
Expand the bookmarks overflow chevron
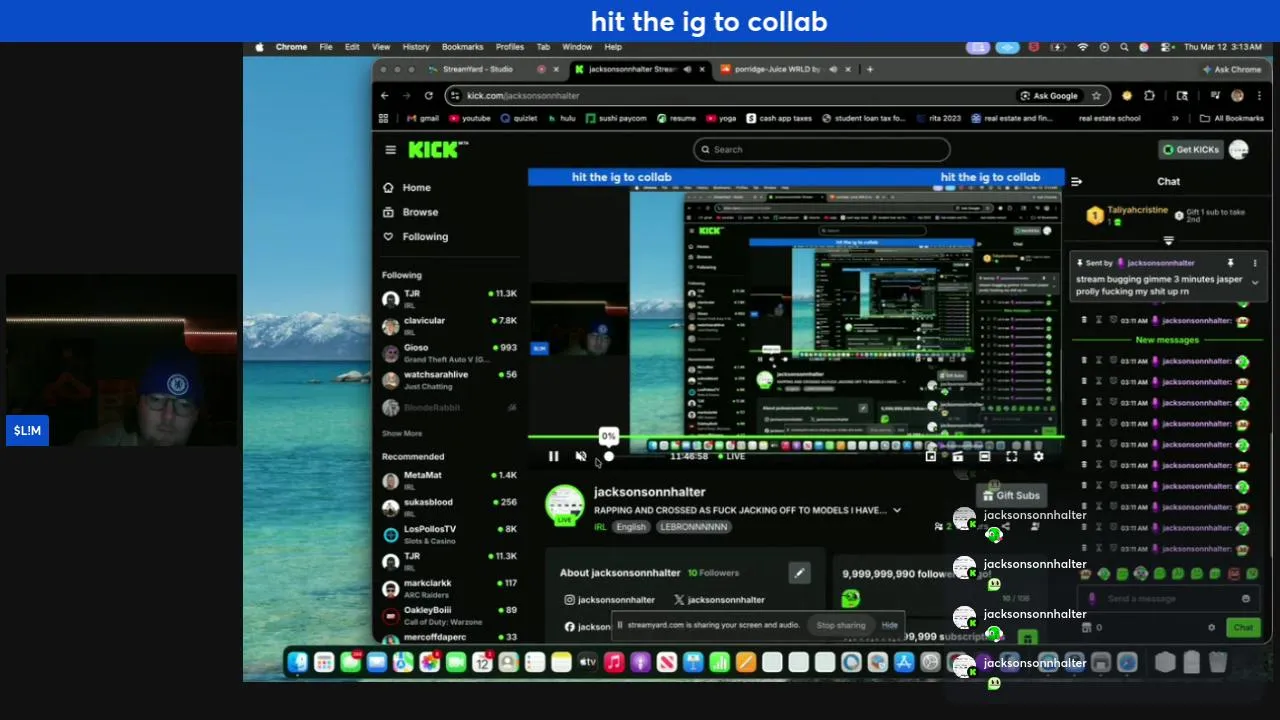click(1175, 118)
